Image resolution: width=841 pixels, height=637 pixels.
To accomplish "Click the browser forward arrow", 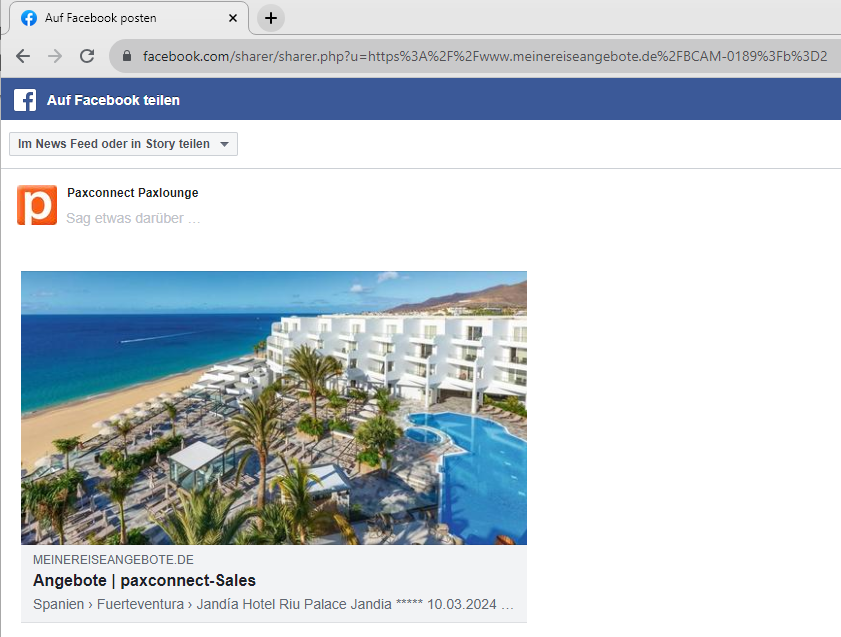I will [55, 56].
